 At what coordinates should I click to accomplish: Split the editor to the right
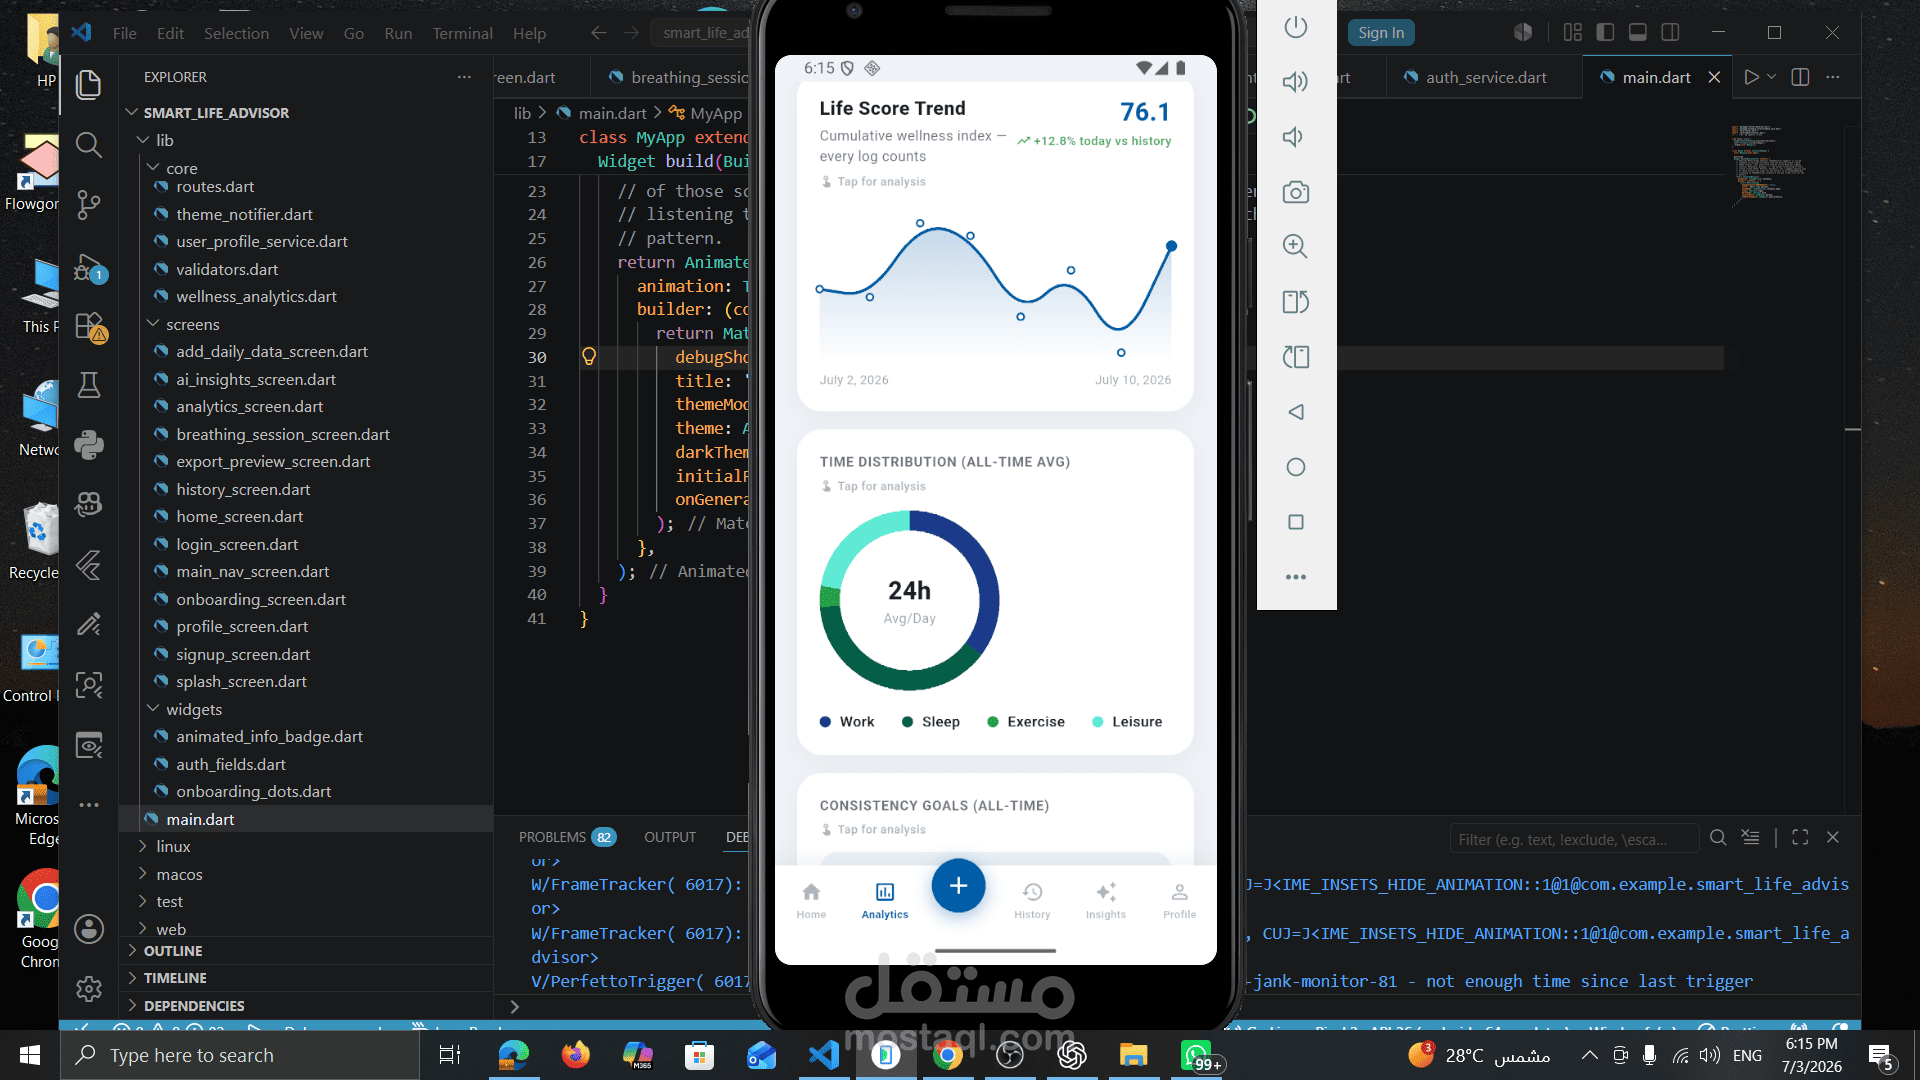point(1800,77)
